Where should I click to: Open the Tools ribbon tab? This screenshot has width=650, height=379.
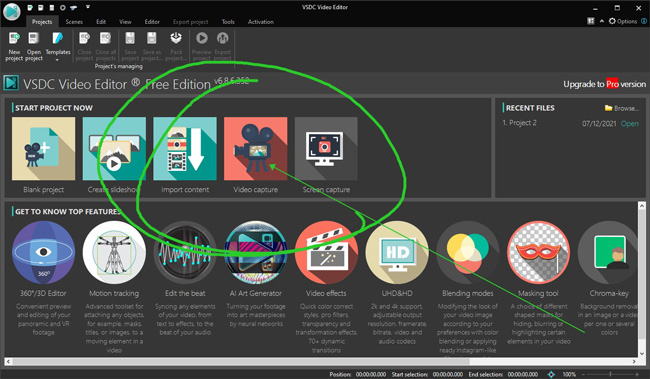228,22
